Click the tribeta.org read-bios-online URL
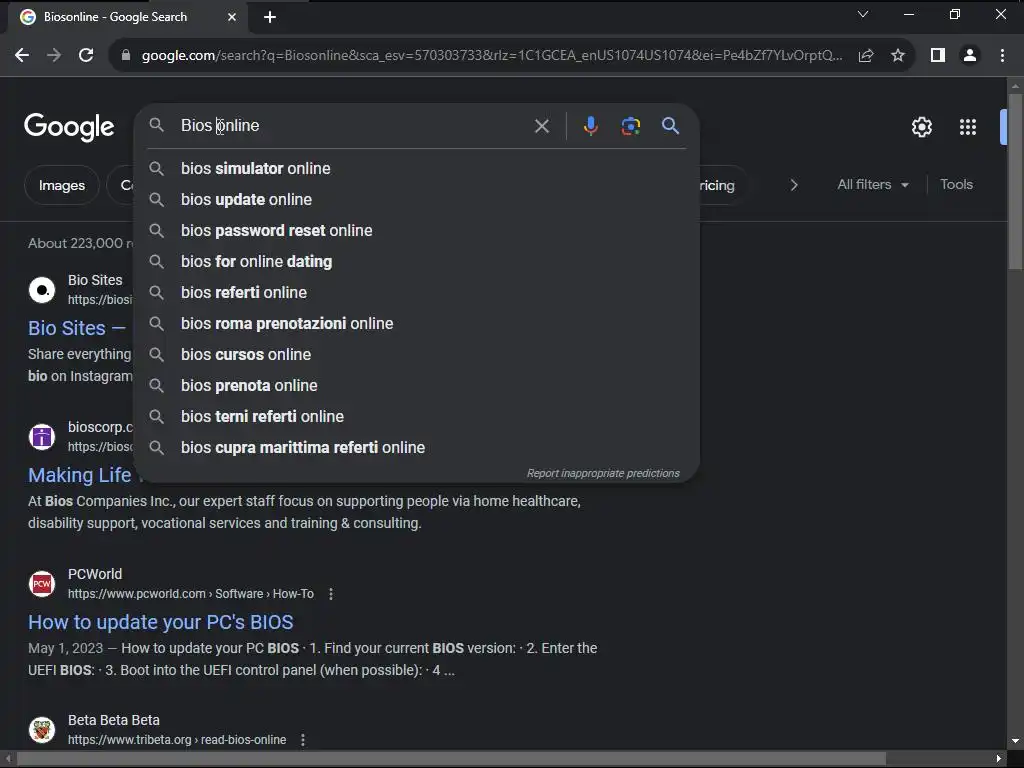The height and width of the screenshot is (768, 1024). (177, 740)
